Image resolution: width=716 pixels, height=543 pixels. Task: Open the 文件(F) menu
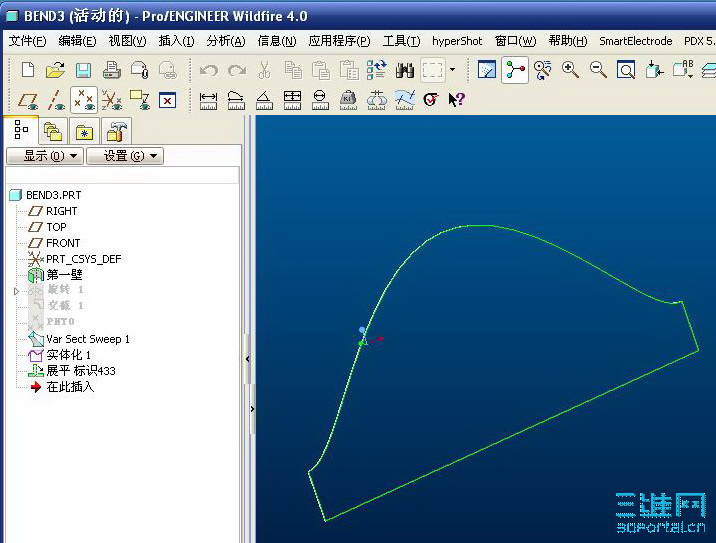[x=27, y=41]
